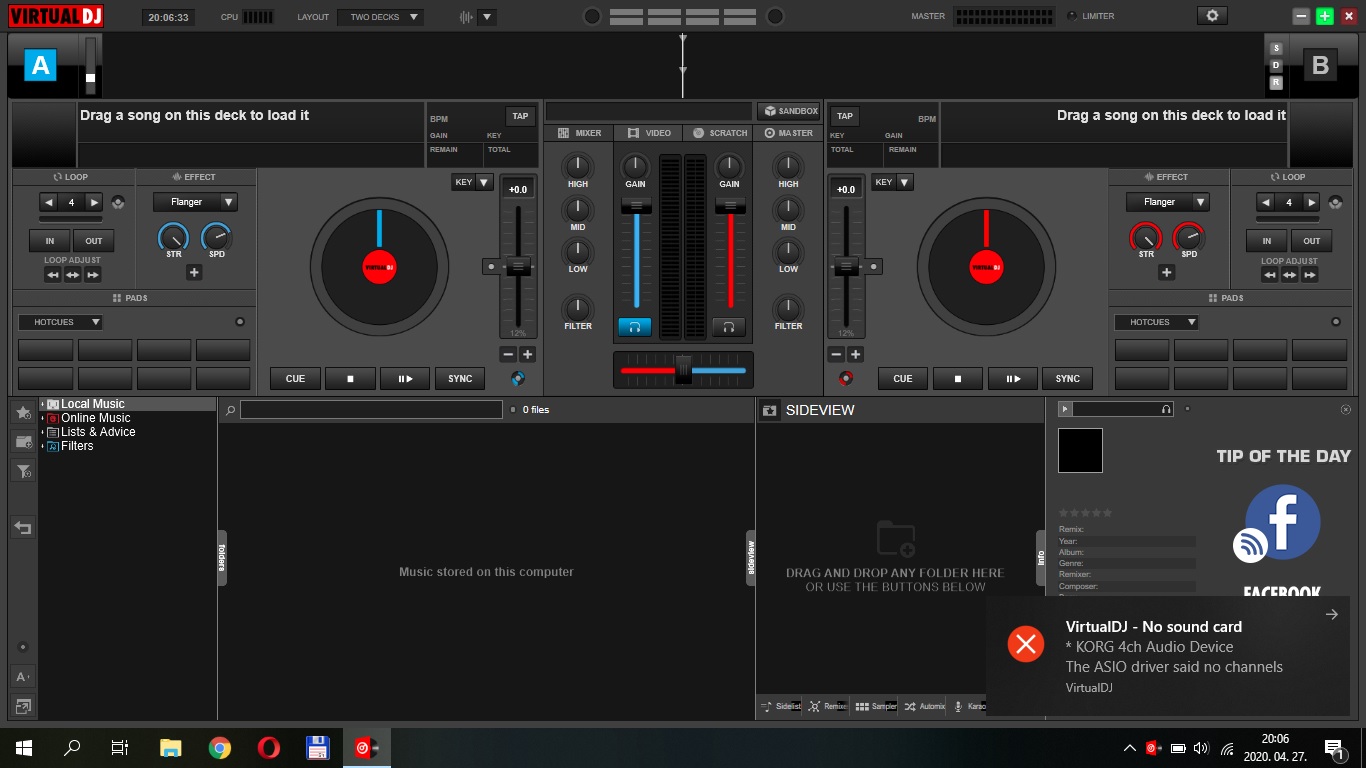Click stop on deck A
The image size is (1366, 768).
(x=350, y=378)
